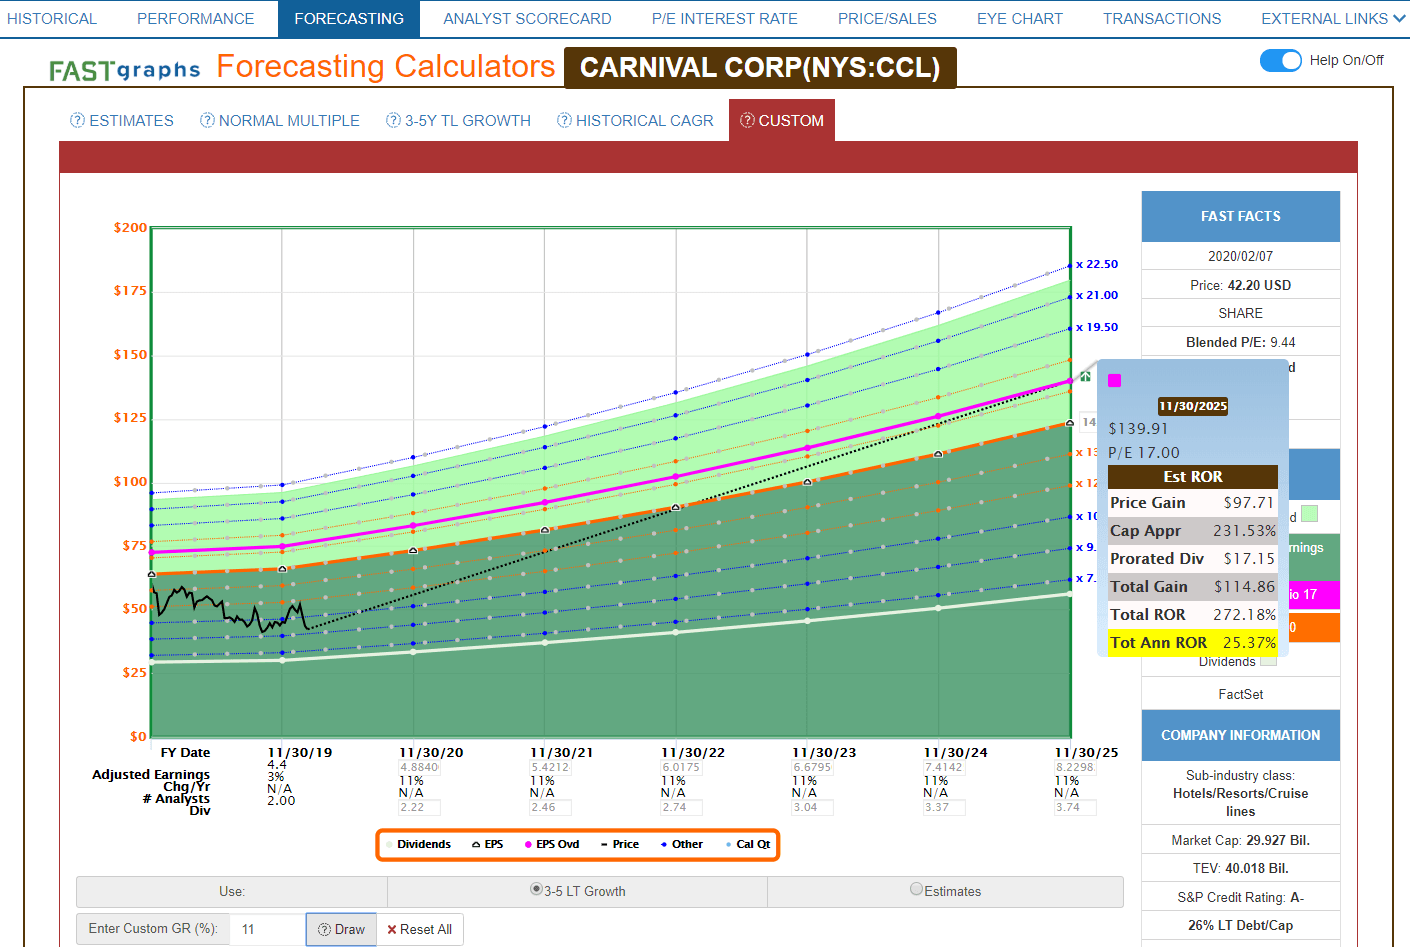This screenshot has width=1410, height=947.
Task: Toggle the Price series label in legend
Action: 626,845
